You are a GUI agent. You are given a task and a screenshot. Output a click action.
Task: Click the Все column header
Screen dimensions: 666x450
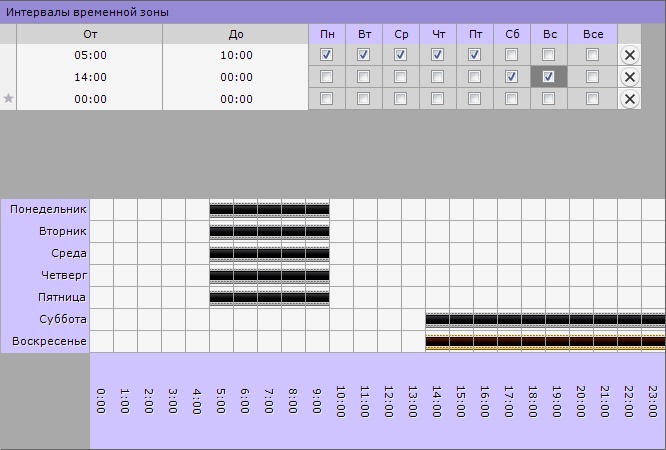pyautogui.click(x=592, y=34)
